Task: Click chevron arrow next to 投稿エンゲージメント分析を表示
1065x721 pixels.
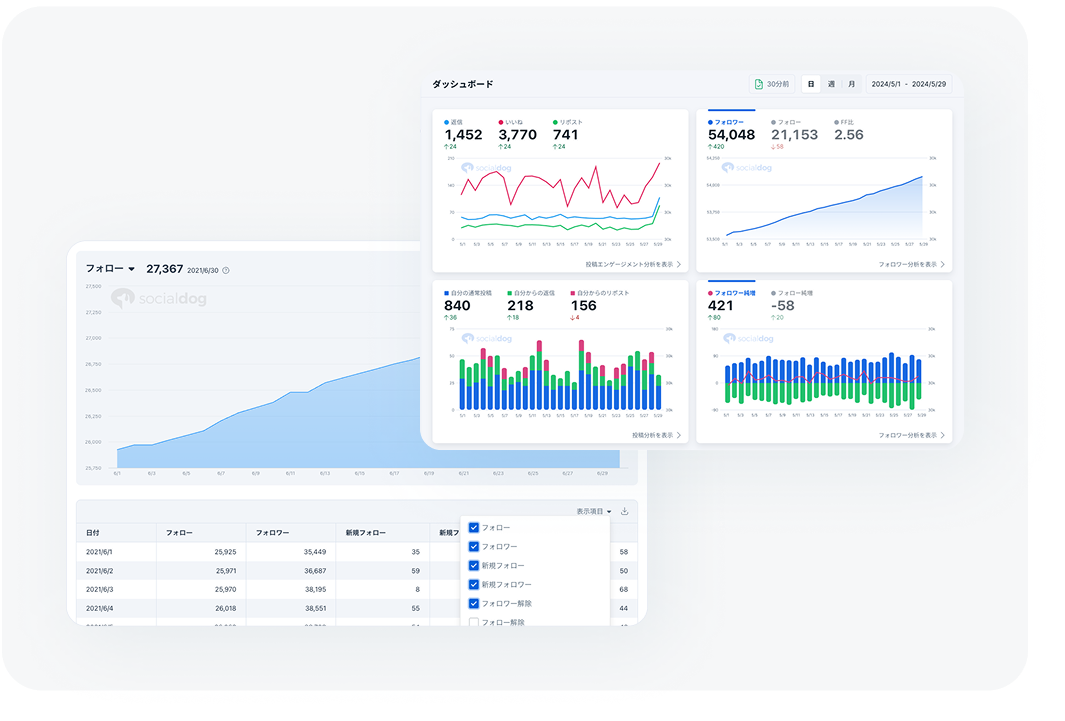Action: point(679,265)
